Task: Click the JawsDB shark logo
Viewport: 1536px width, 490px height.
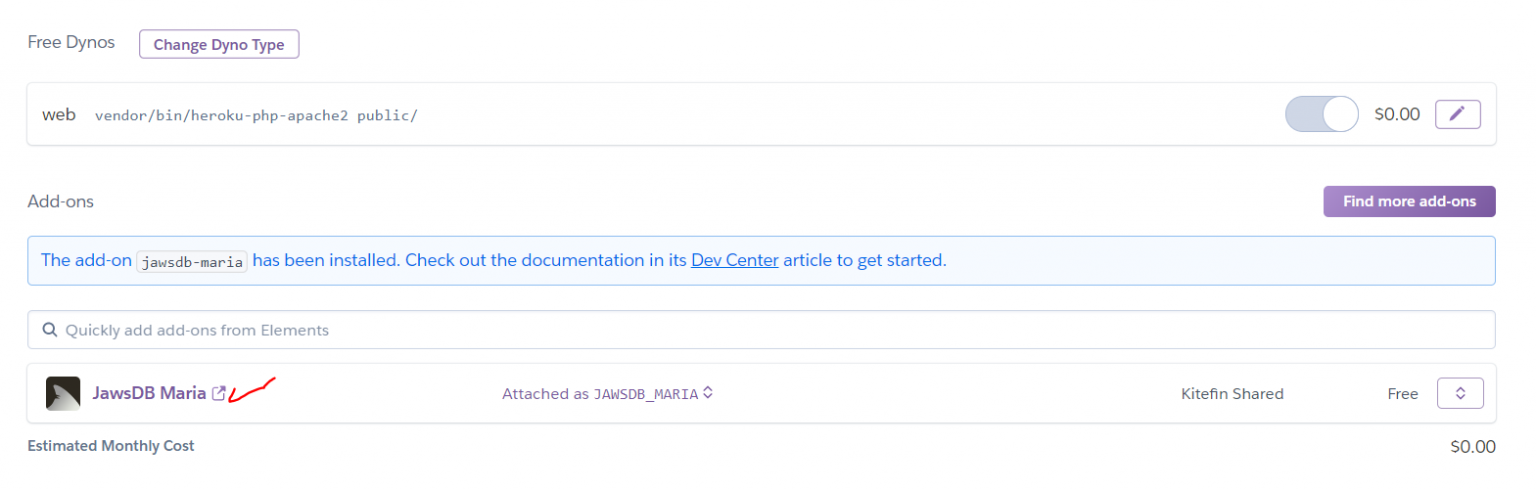Action: [63, 394]
